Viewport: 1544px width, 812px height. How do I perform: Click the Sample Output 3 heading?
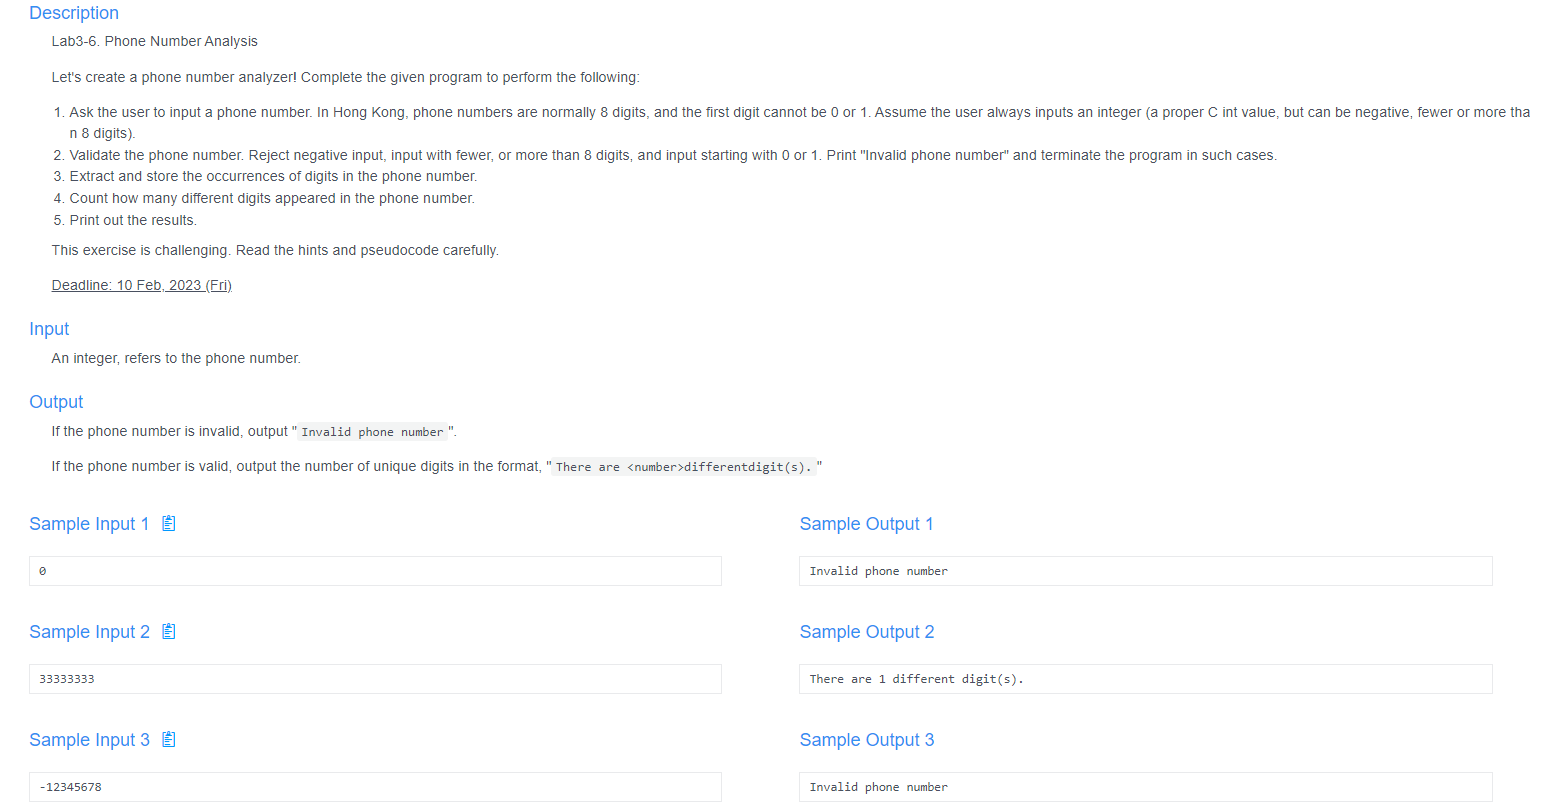pyautogui.click(x=866, y=739)
